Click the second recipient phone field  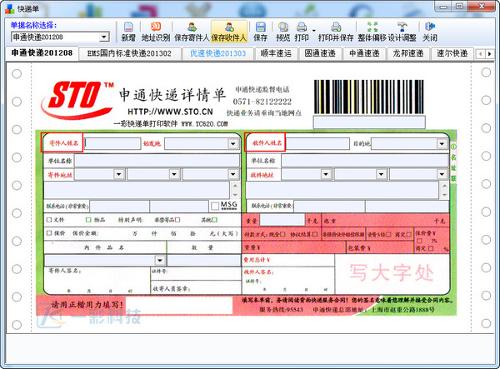point(407,207)
